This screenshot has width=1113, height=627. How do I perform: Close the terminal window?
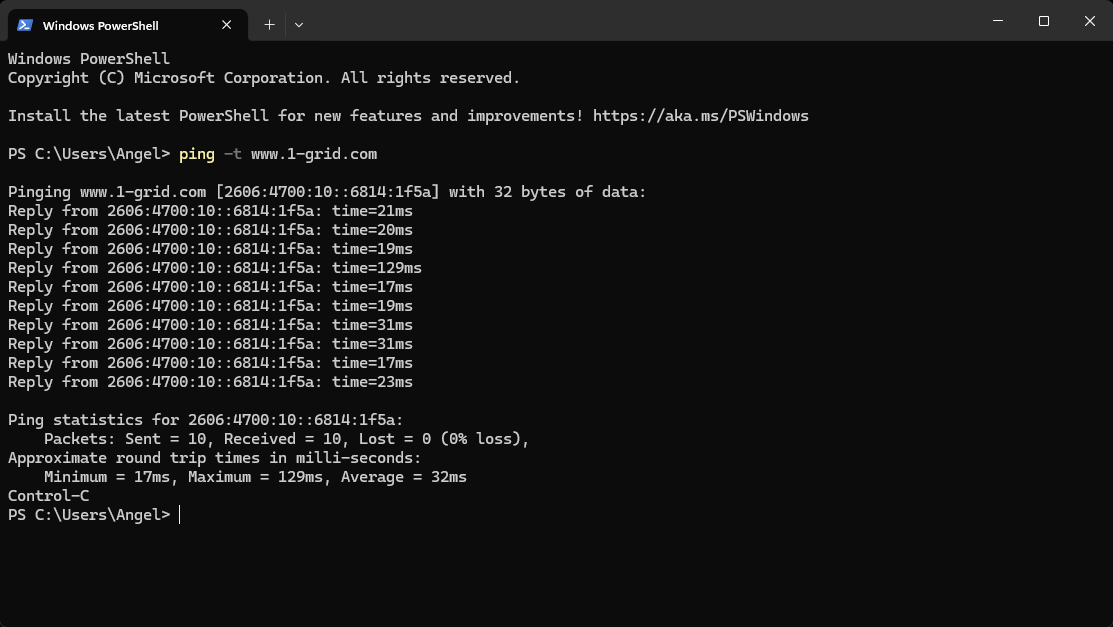pos(1090,21)
